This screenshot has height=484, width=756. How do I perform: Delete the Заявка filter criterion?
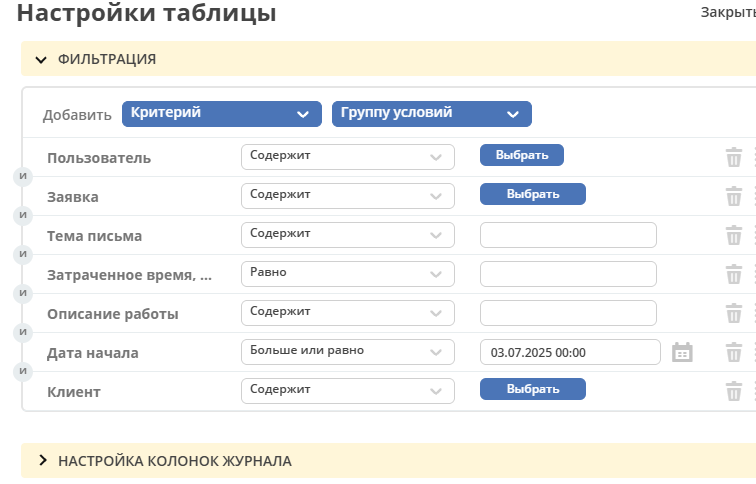(x=733, y=197)
